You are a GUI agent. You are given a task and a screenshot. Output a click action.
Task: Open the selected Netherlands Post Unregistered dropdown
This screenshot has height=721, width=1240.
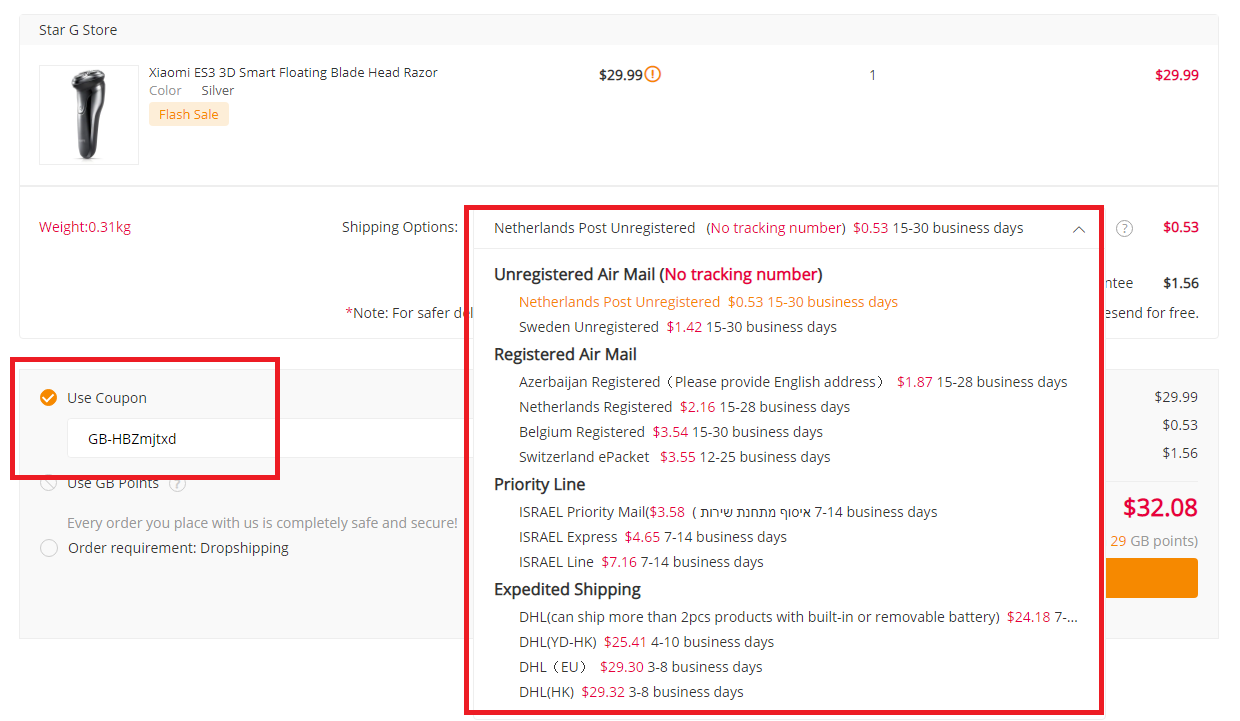click(760, 228)
